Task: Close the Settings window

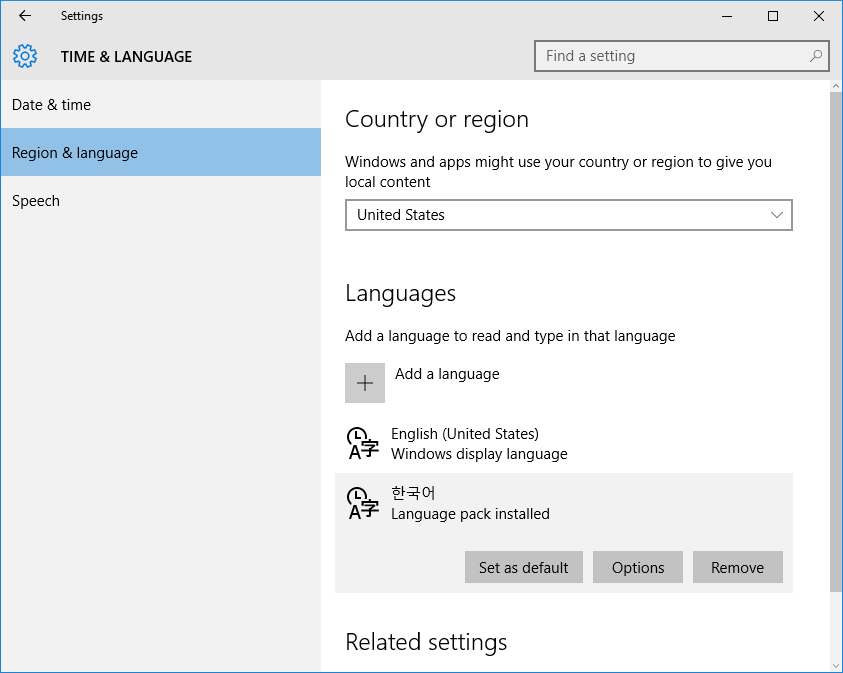Action: (818, 16)
